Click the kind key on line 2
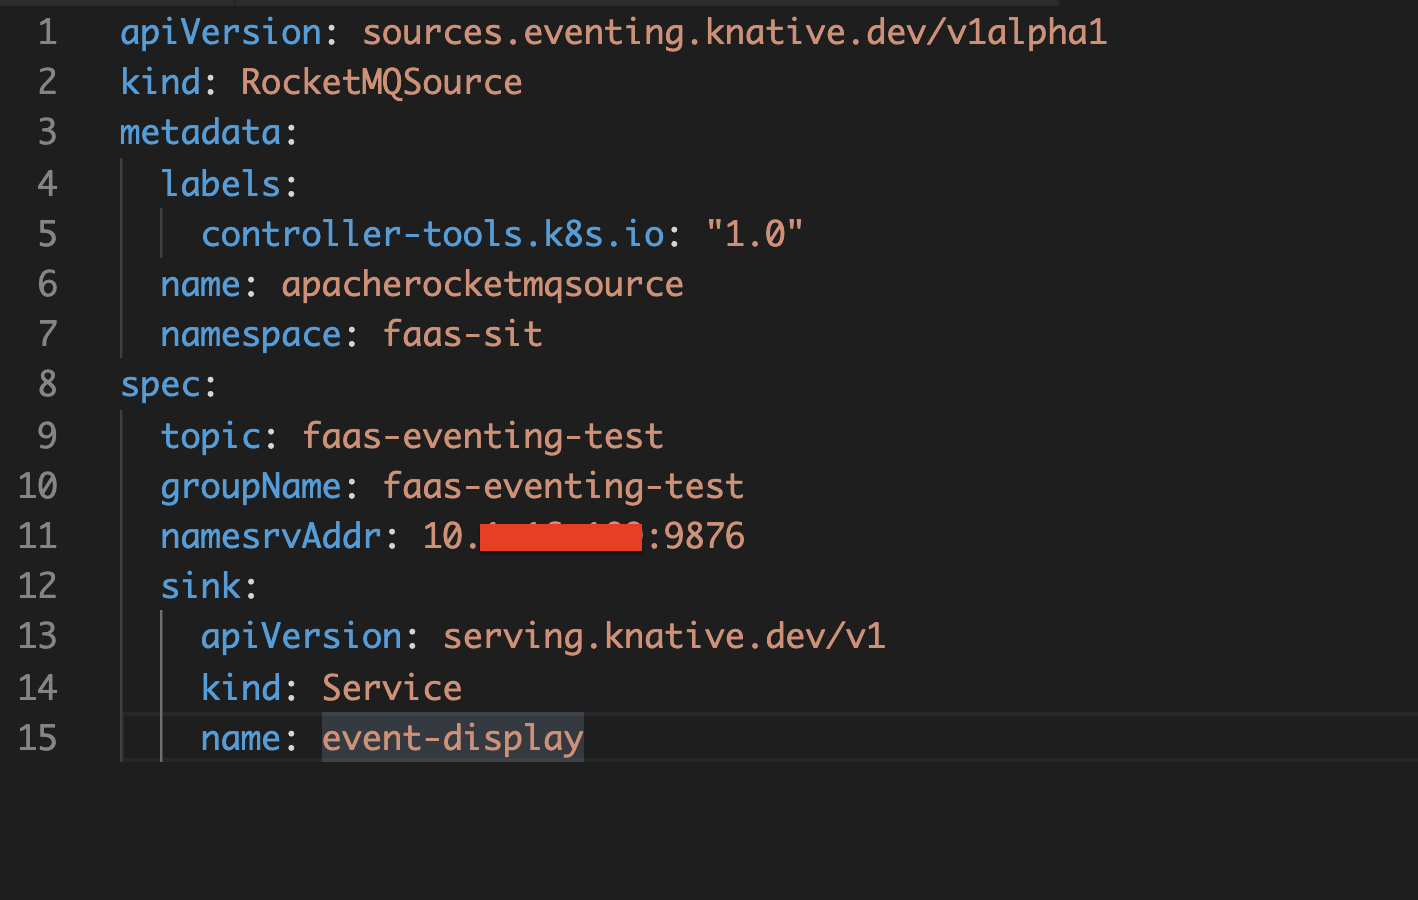Screen dimensions: 1418x900 160,82
